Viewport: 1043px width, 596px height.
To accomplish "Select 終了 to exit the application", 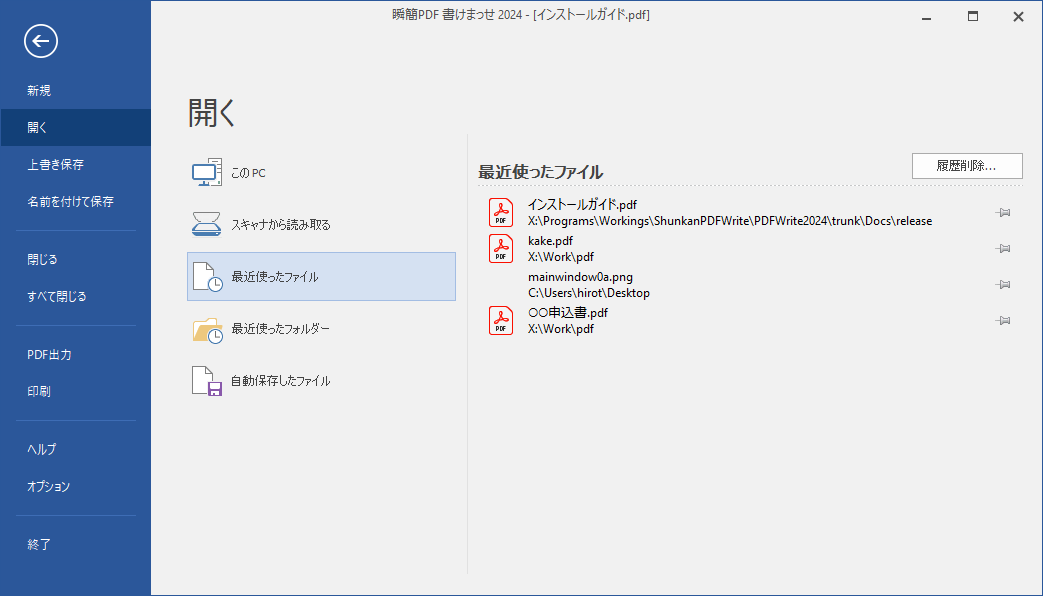I will (76, 545).
